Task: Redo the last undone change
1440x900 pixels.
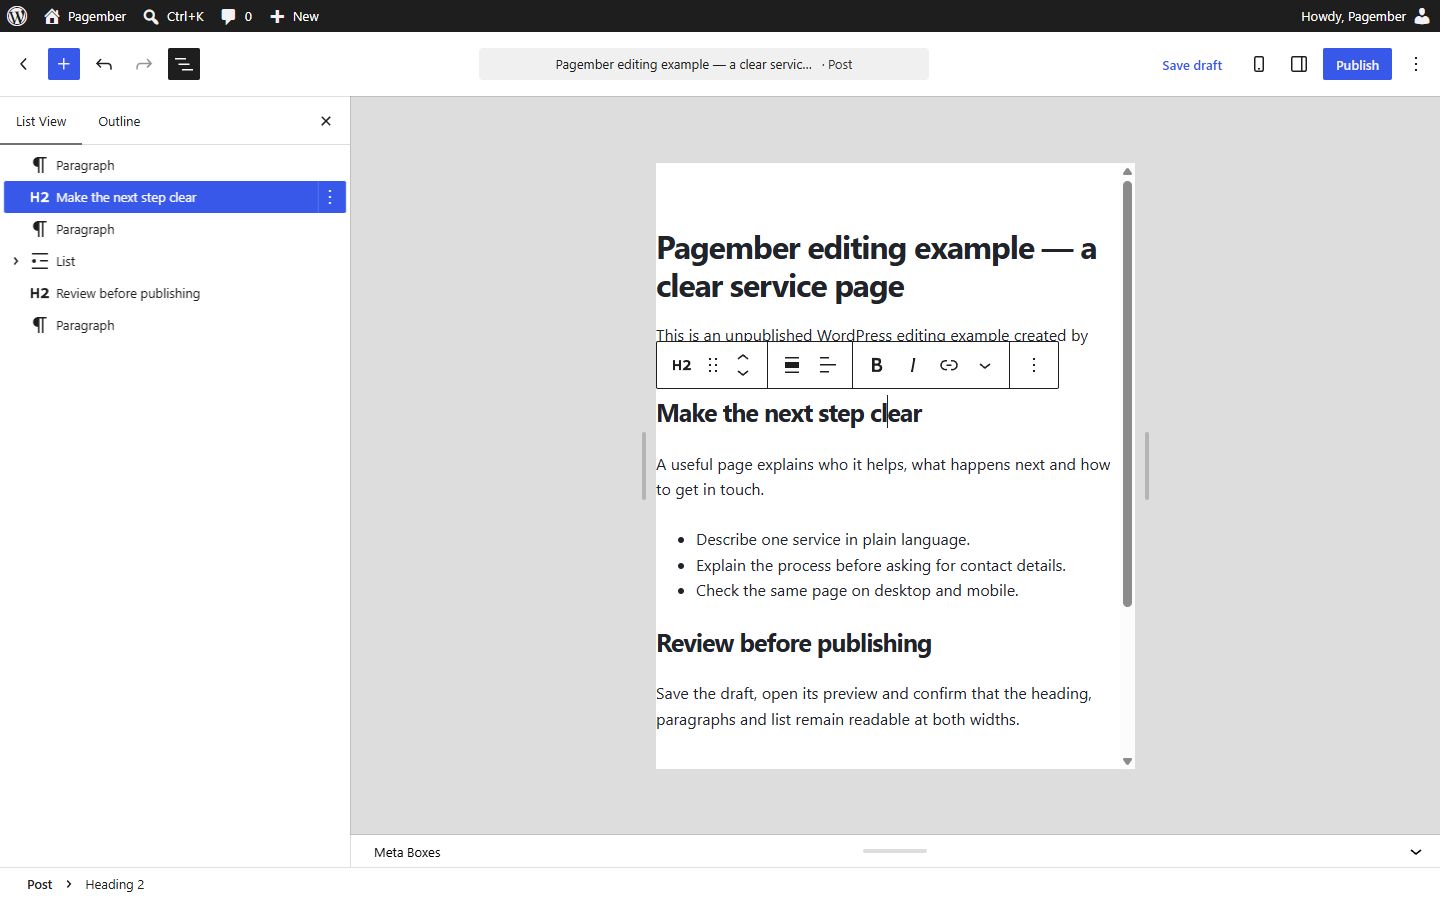Action: tap(144, 64)
